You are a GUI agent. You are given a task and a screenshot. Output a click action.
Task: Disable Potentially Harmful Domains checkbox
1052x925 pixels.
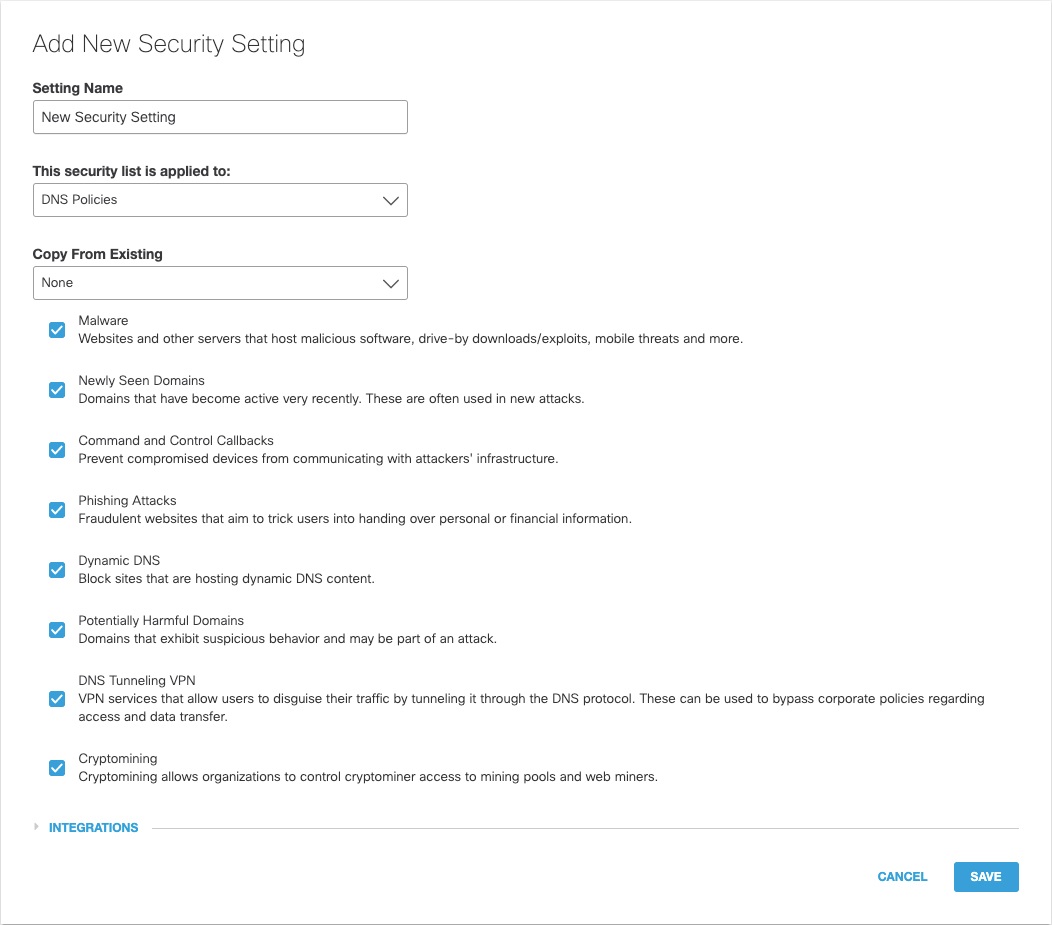point(57,630)
